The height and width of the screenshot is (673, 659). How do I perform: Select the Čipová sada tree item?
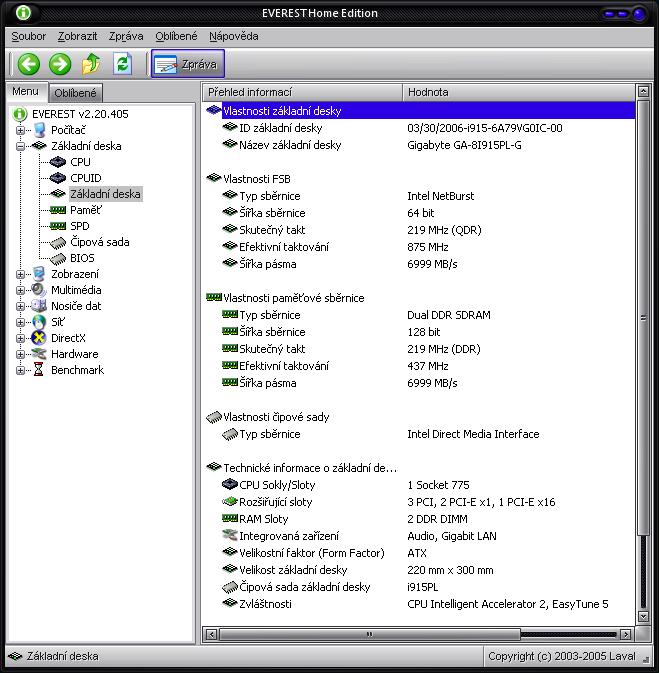99,242
